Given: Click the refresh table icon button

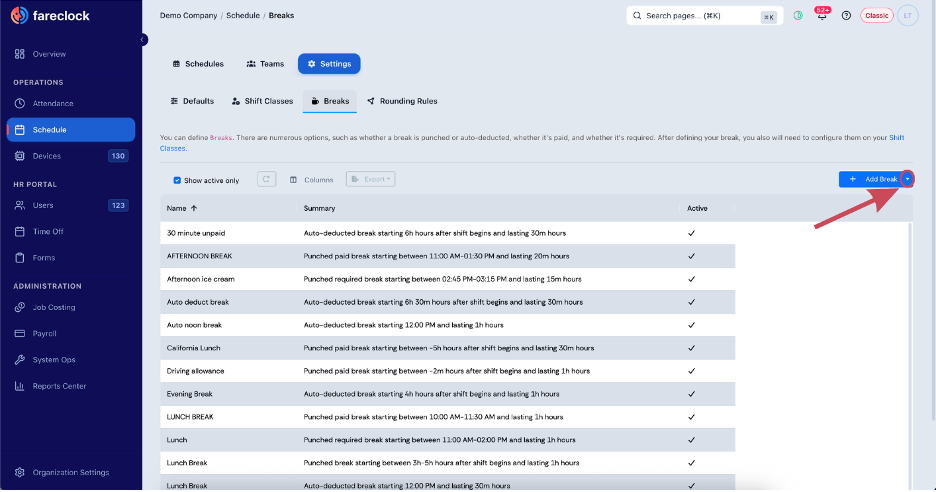Looking at the screenshot, I should (267, 179).
